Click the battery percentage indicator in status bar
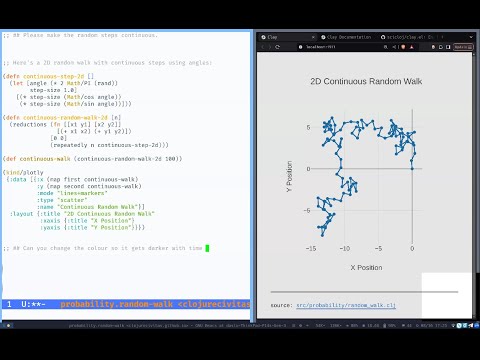Viewport: 480px width, 360px height. tap(390, 325)
